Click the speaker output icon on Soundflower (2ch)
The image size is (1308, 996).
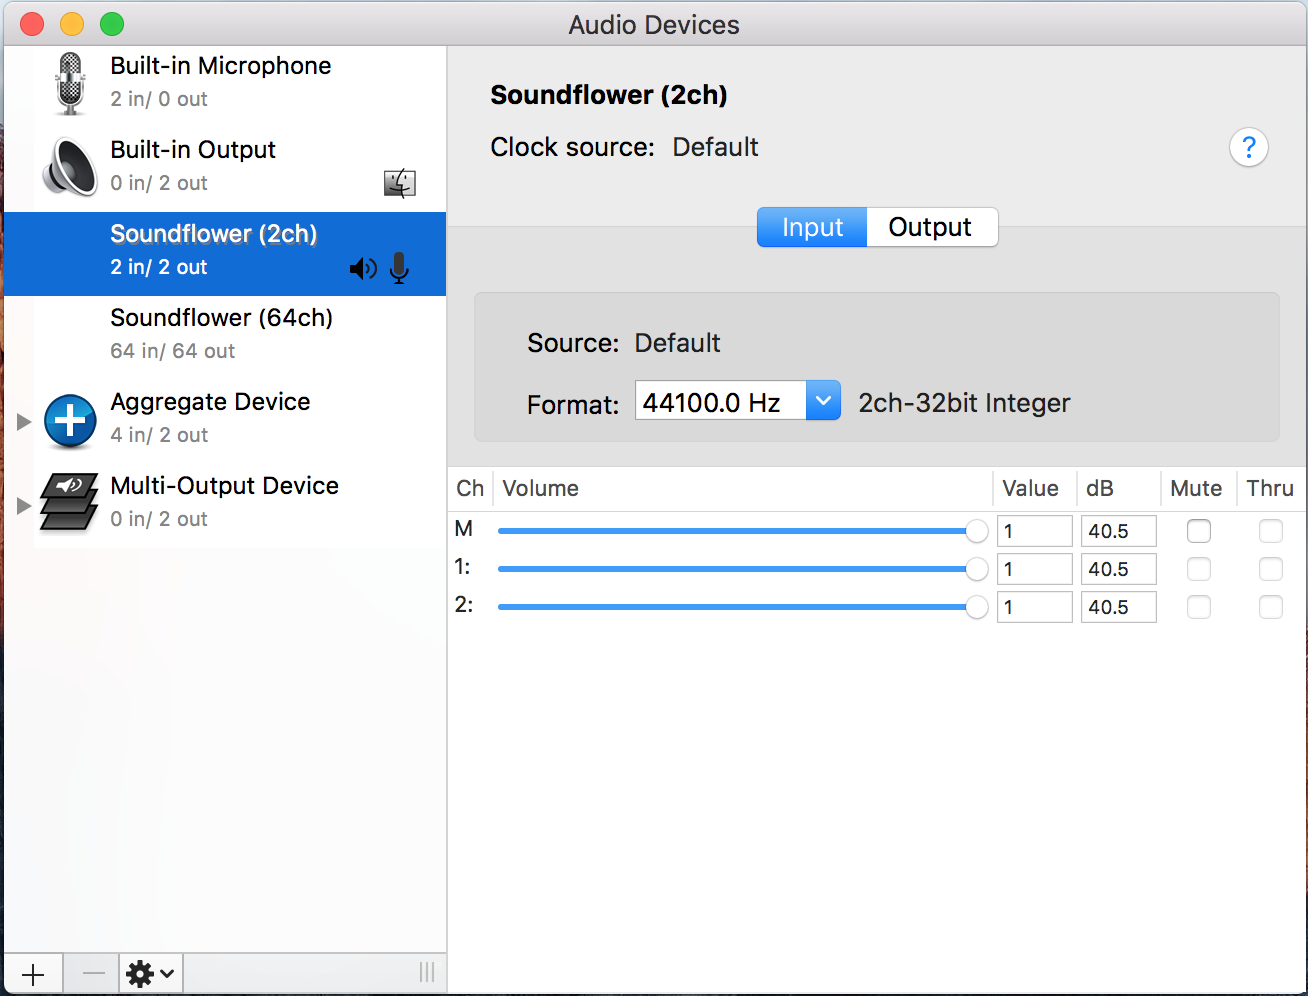coord(363,268)
